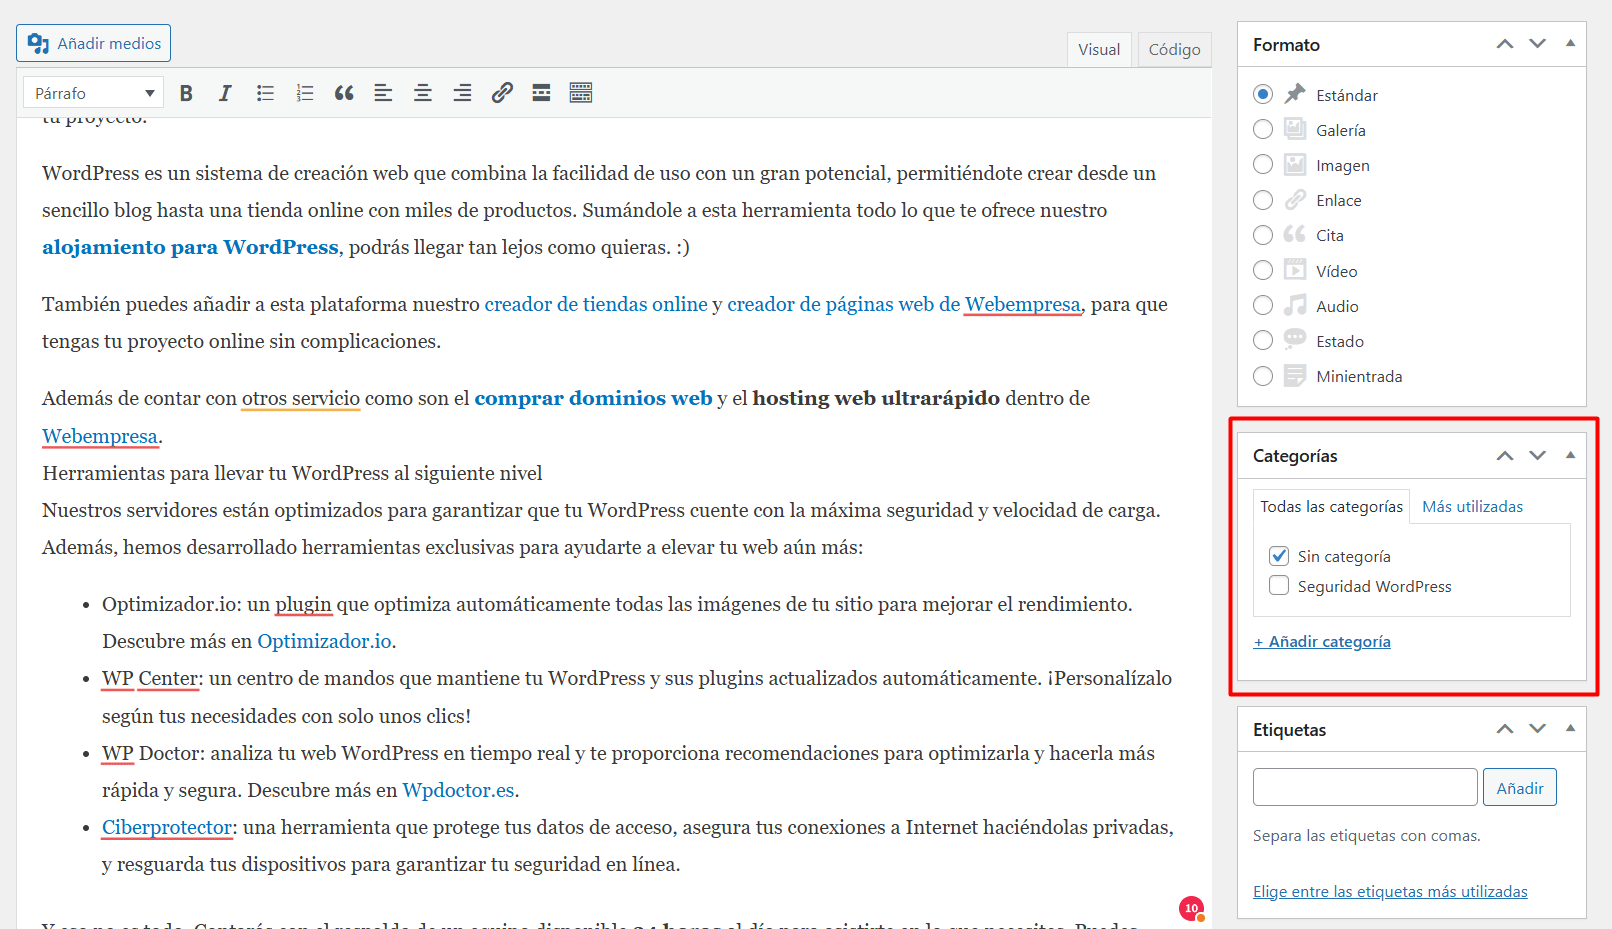Image resolution: width=1612 pixels, height=929 pixels.
Task: Click the Imagen format icon
Action: [x=1295, y=164]
